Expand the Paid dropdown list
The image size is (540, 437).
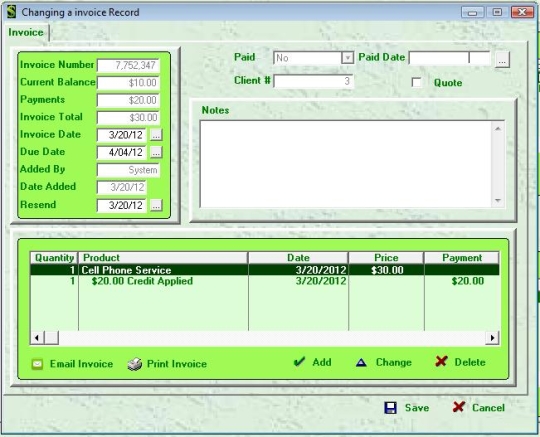click(347, 58)
